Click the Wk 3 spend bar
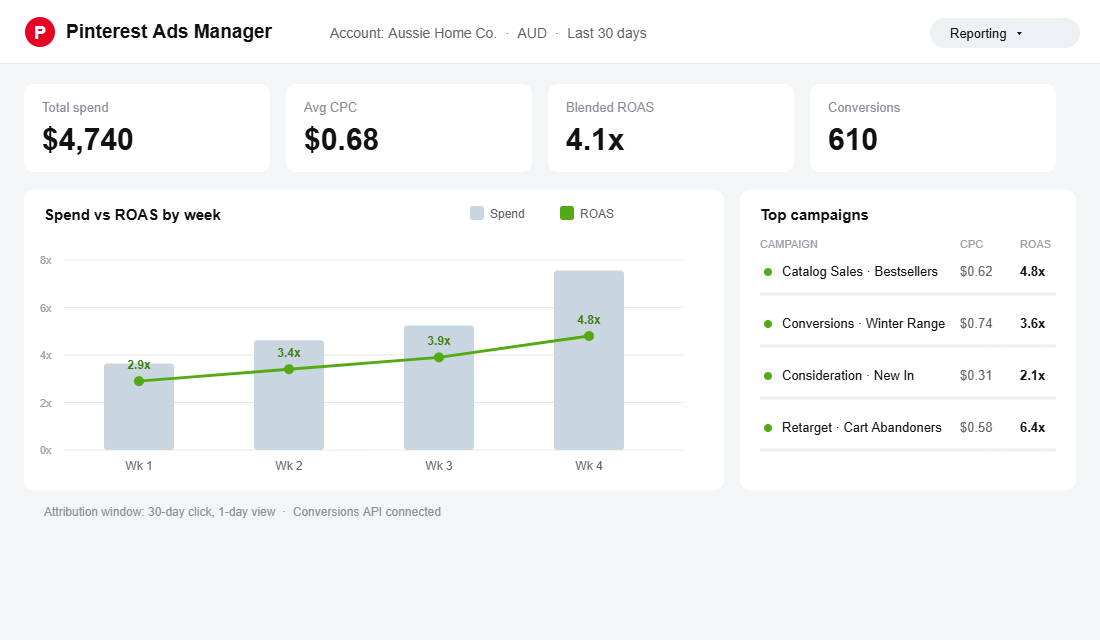The height and width of the screenshot is (640, 1100). pos(439,387)
